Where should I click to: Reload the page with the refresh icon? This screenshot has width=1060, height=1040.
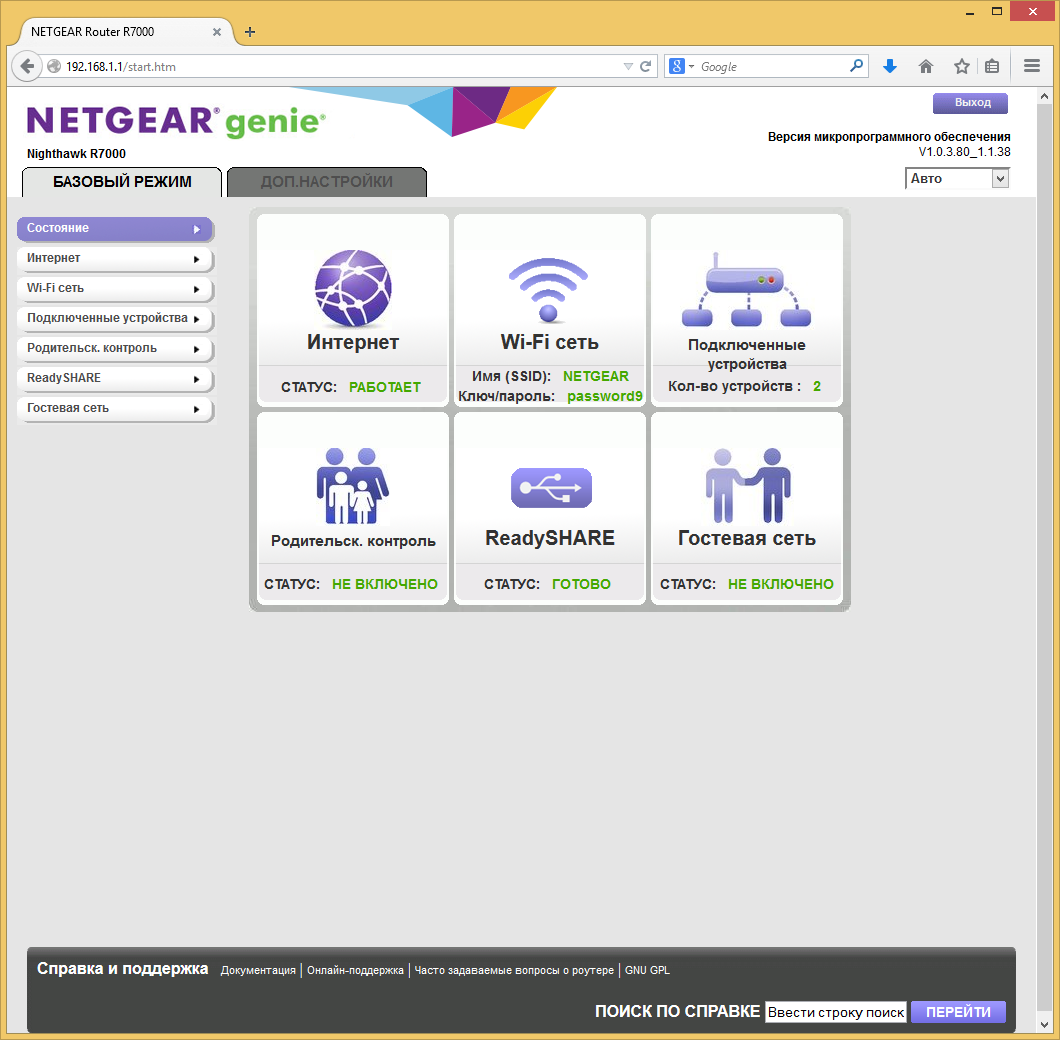tap(646, 66)
